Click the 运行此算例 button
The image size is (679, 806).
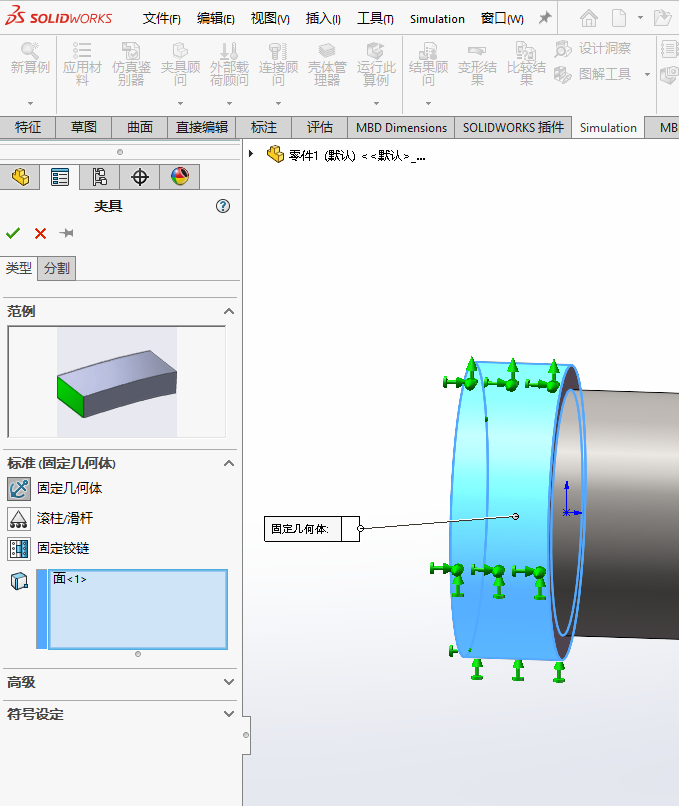click(x=376, y=65)
